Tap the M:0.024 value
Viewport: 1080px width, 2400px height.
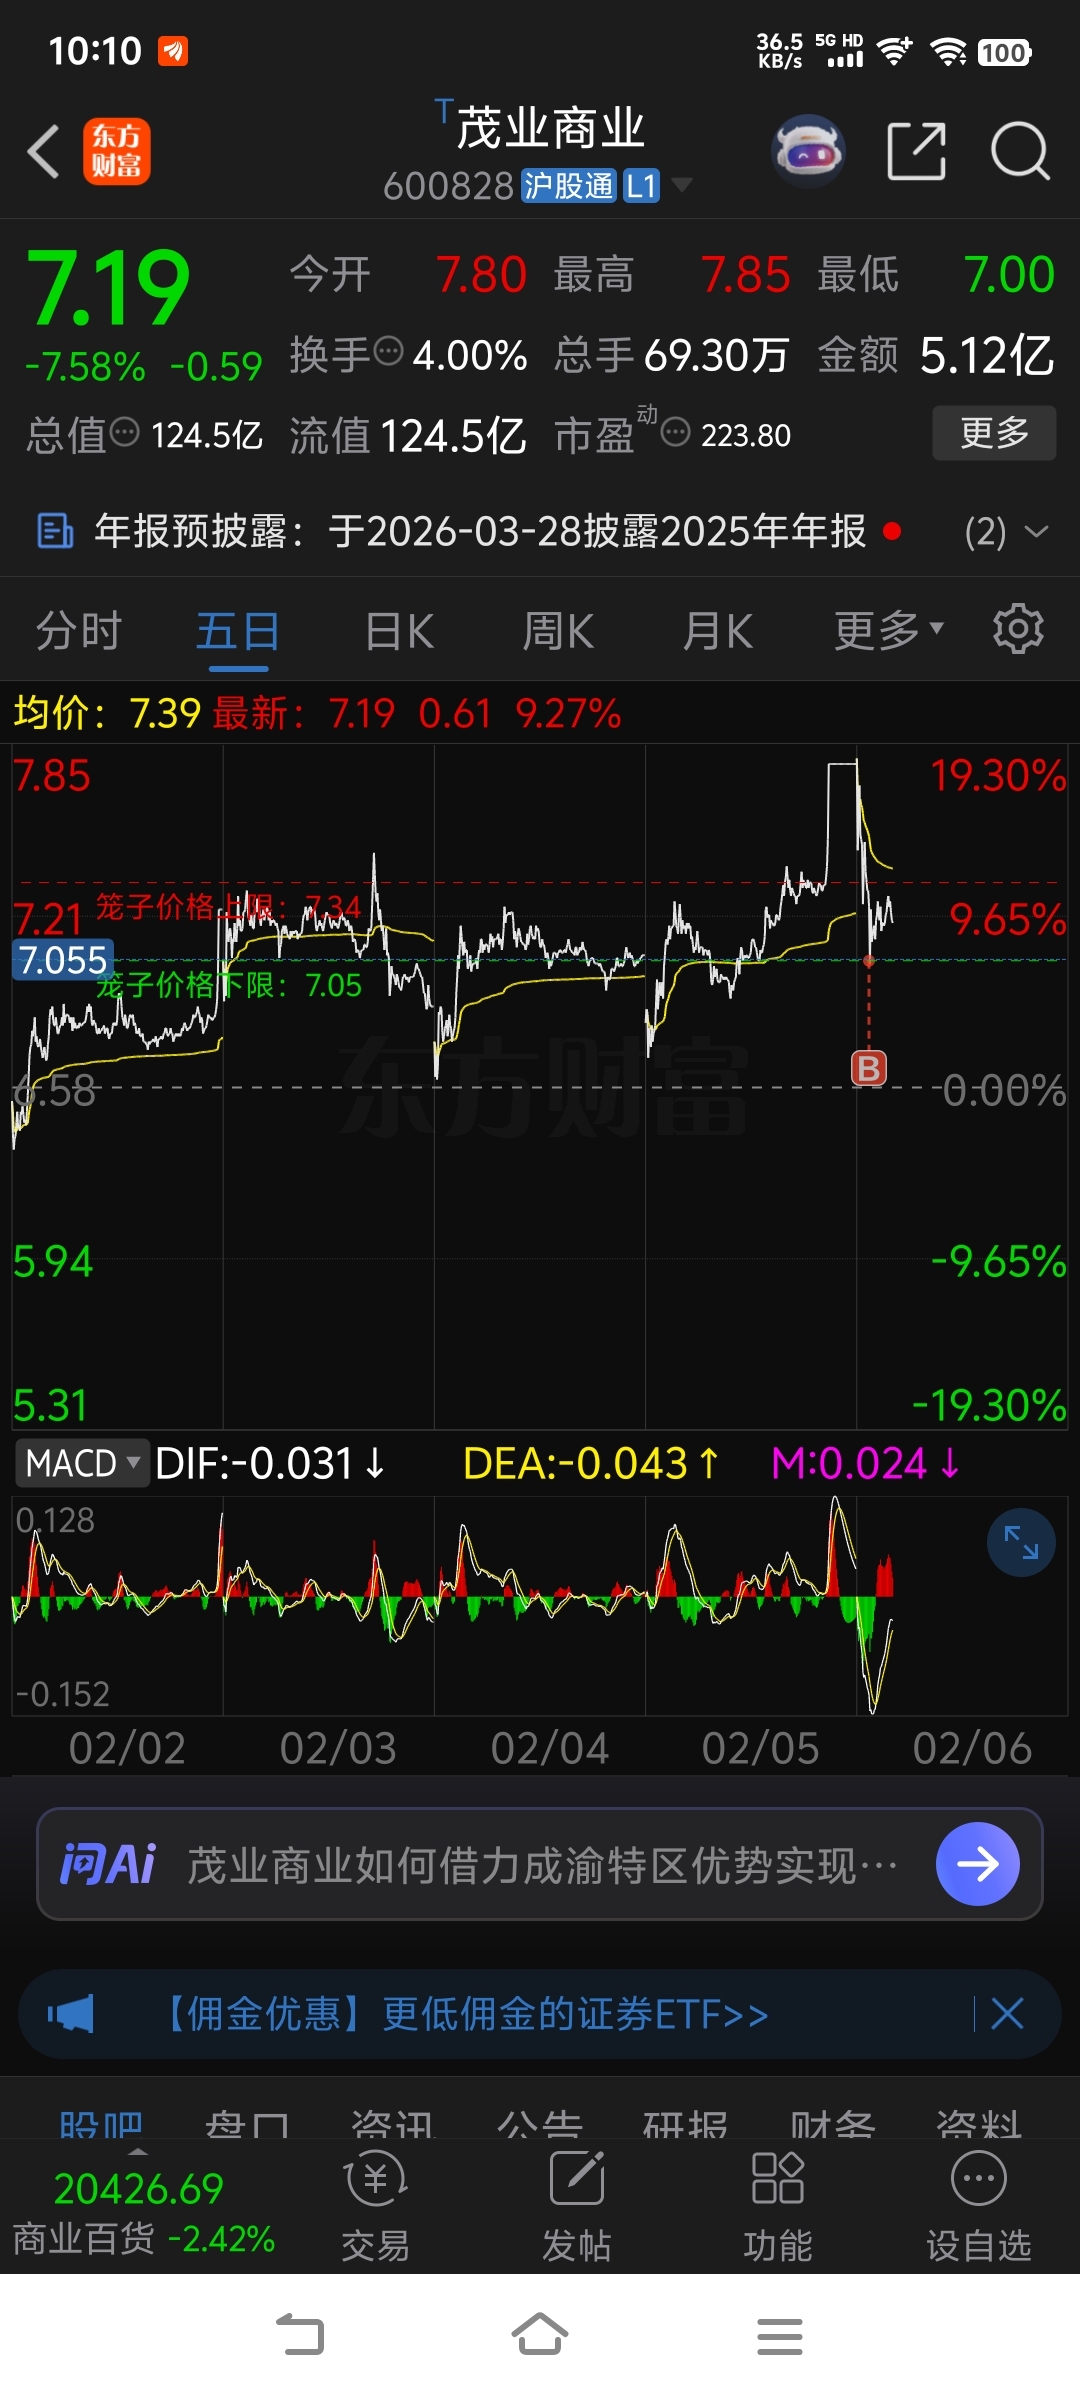(866, 1463)
